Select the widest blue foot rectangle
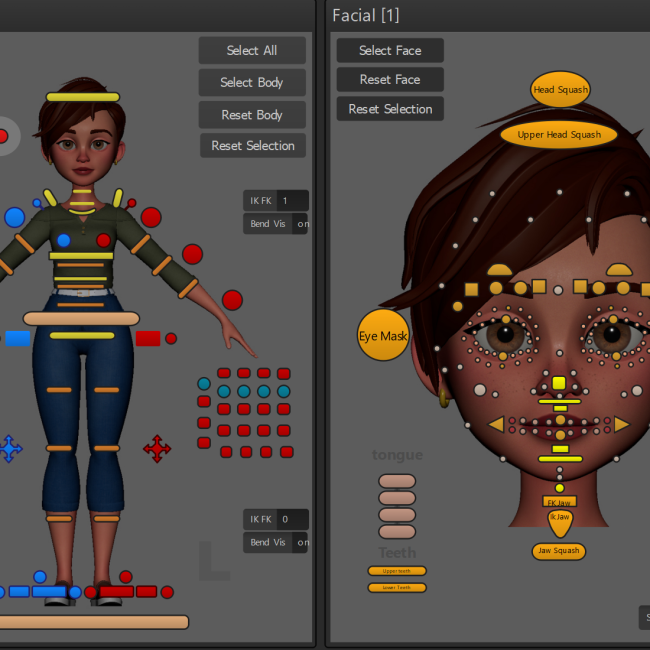The width and height of the screenshot is (650, 650). [x=49, y=592]
